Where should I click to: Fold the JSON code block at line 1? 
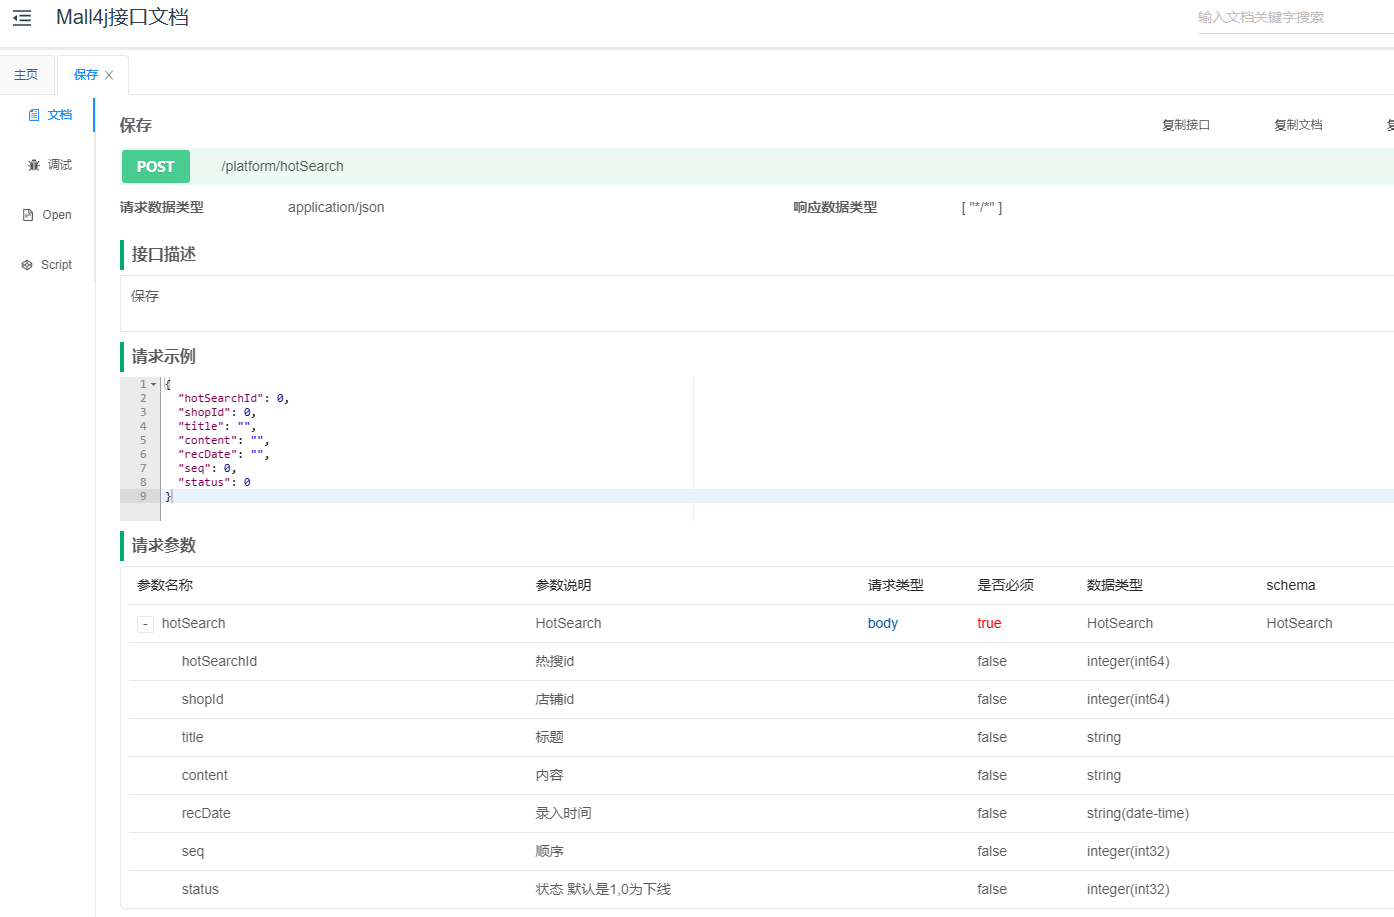(153, 385)
